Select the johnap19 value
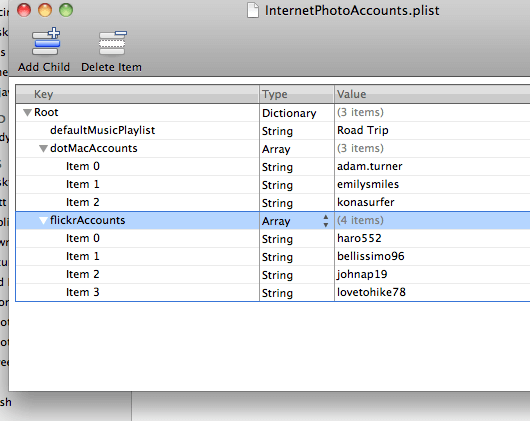530x421 pixels. tap(362, 274)
